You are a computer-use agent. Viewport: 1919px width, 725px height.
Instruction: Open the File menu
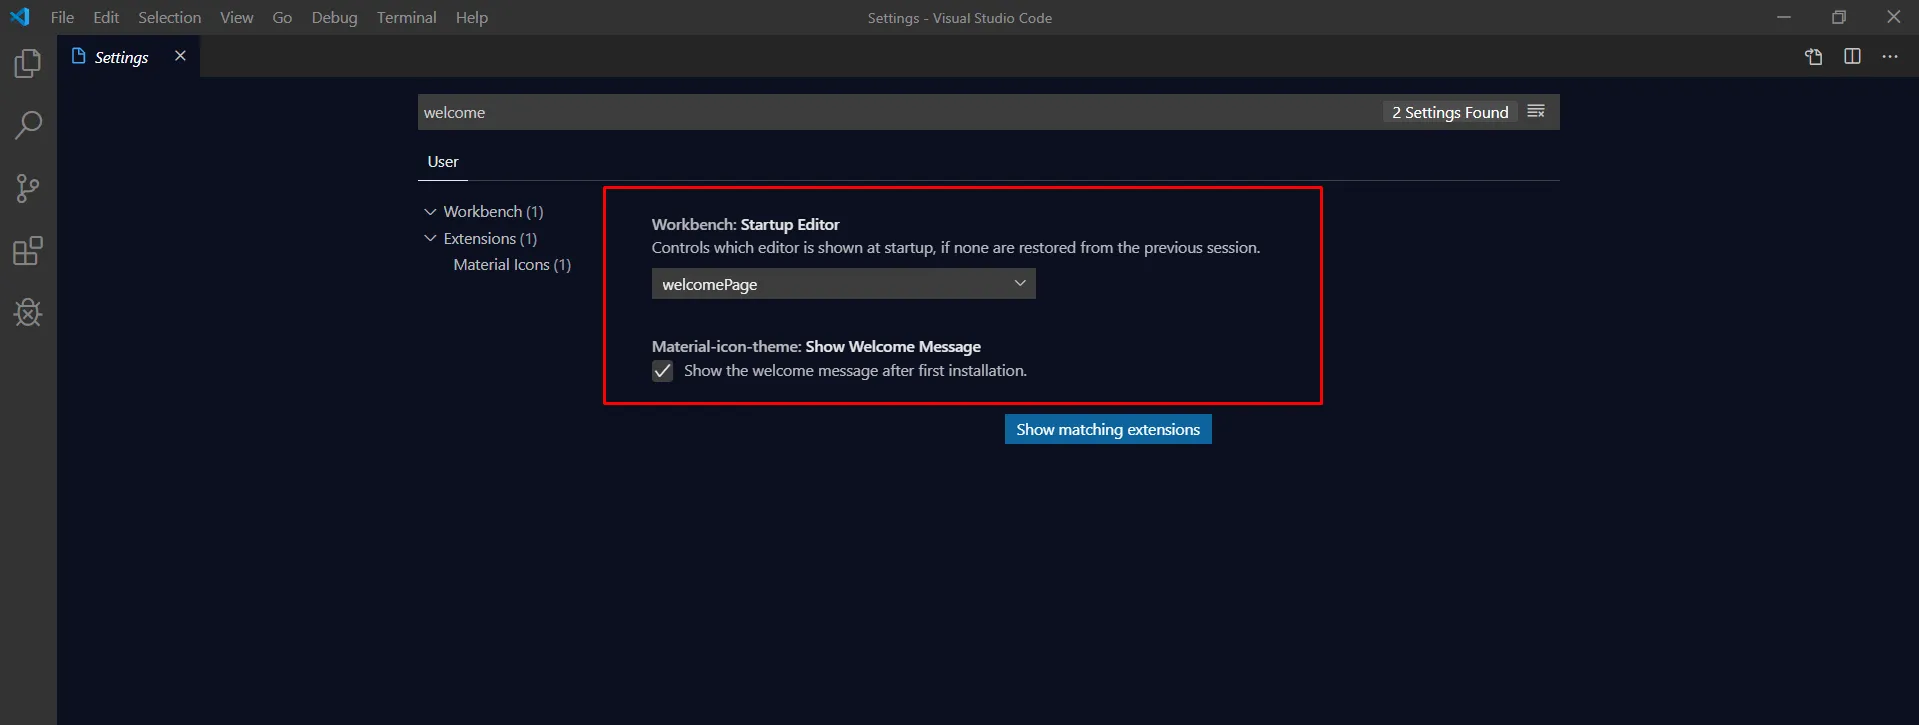[62, 17]
